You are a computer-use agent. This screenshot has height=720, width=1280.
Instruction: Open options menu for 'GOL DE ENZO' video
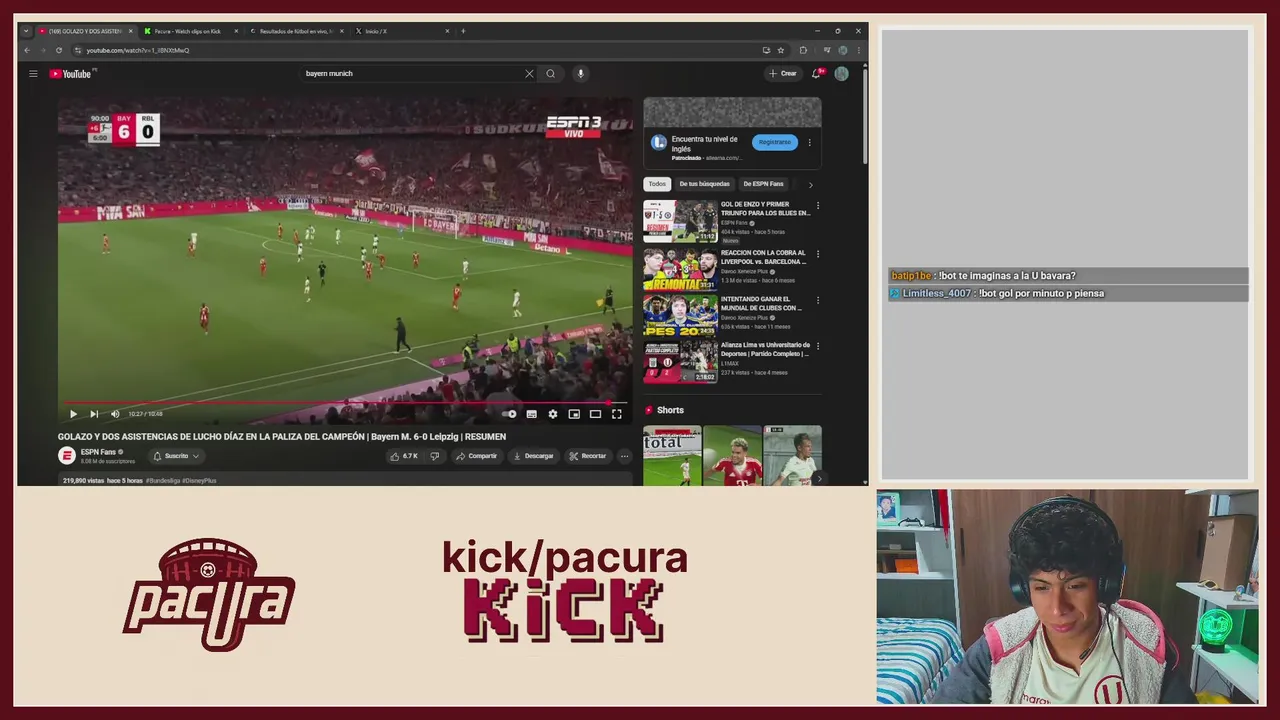[x=818, y=206]
